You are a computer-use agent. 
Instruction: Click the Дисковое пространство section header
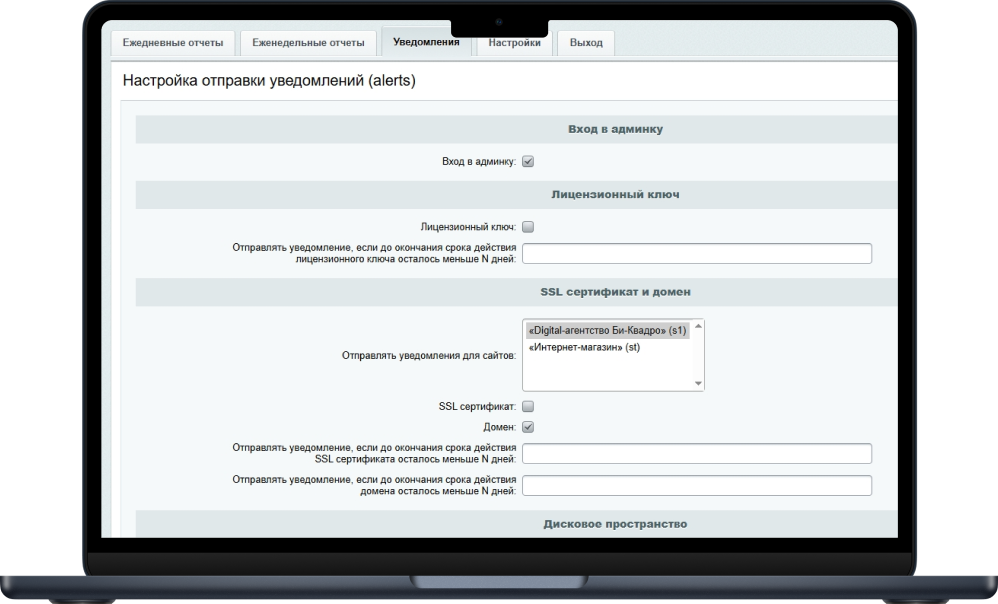point(614,524)
